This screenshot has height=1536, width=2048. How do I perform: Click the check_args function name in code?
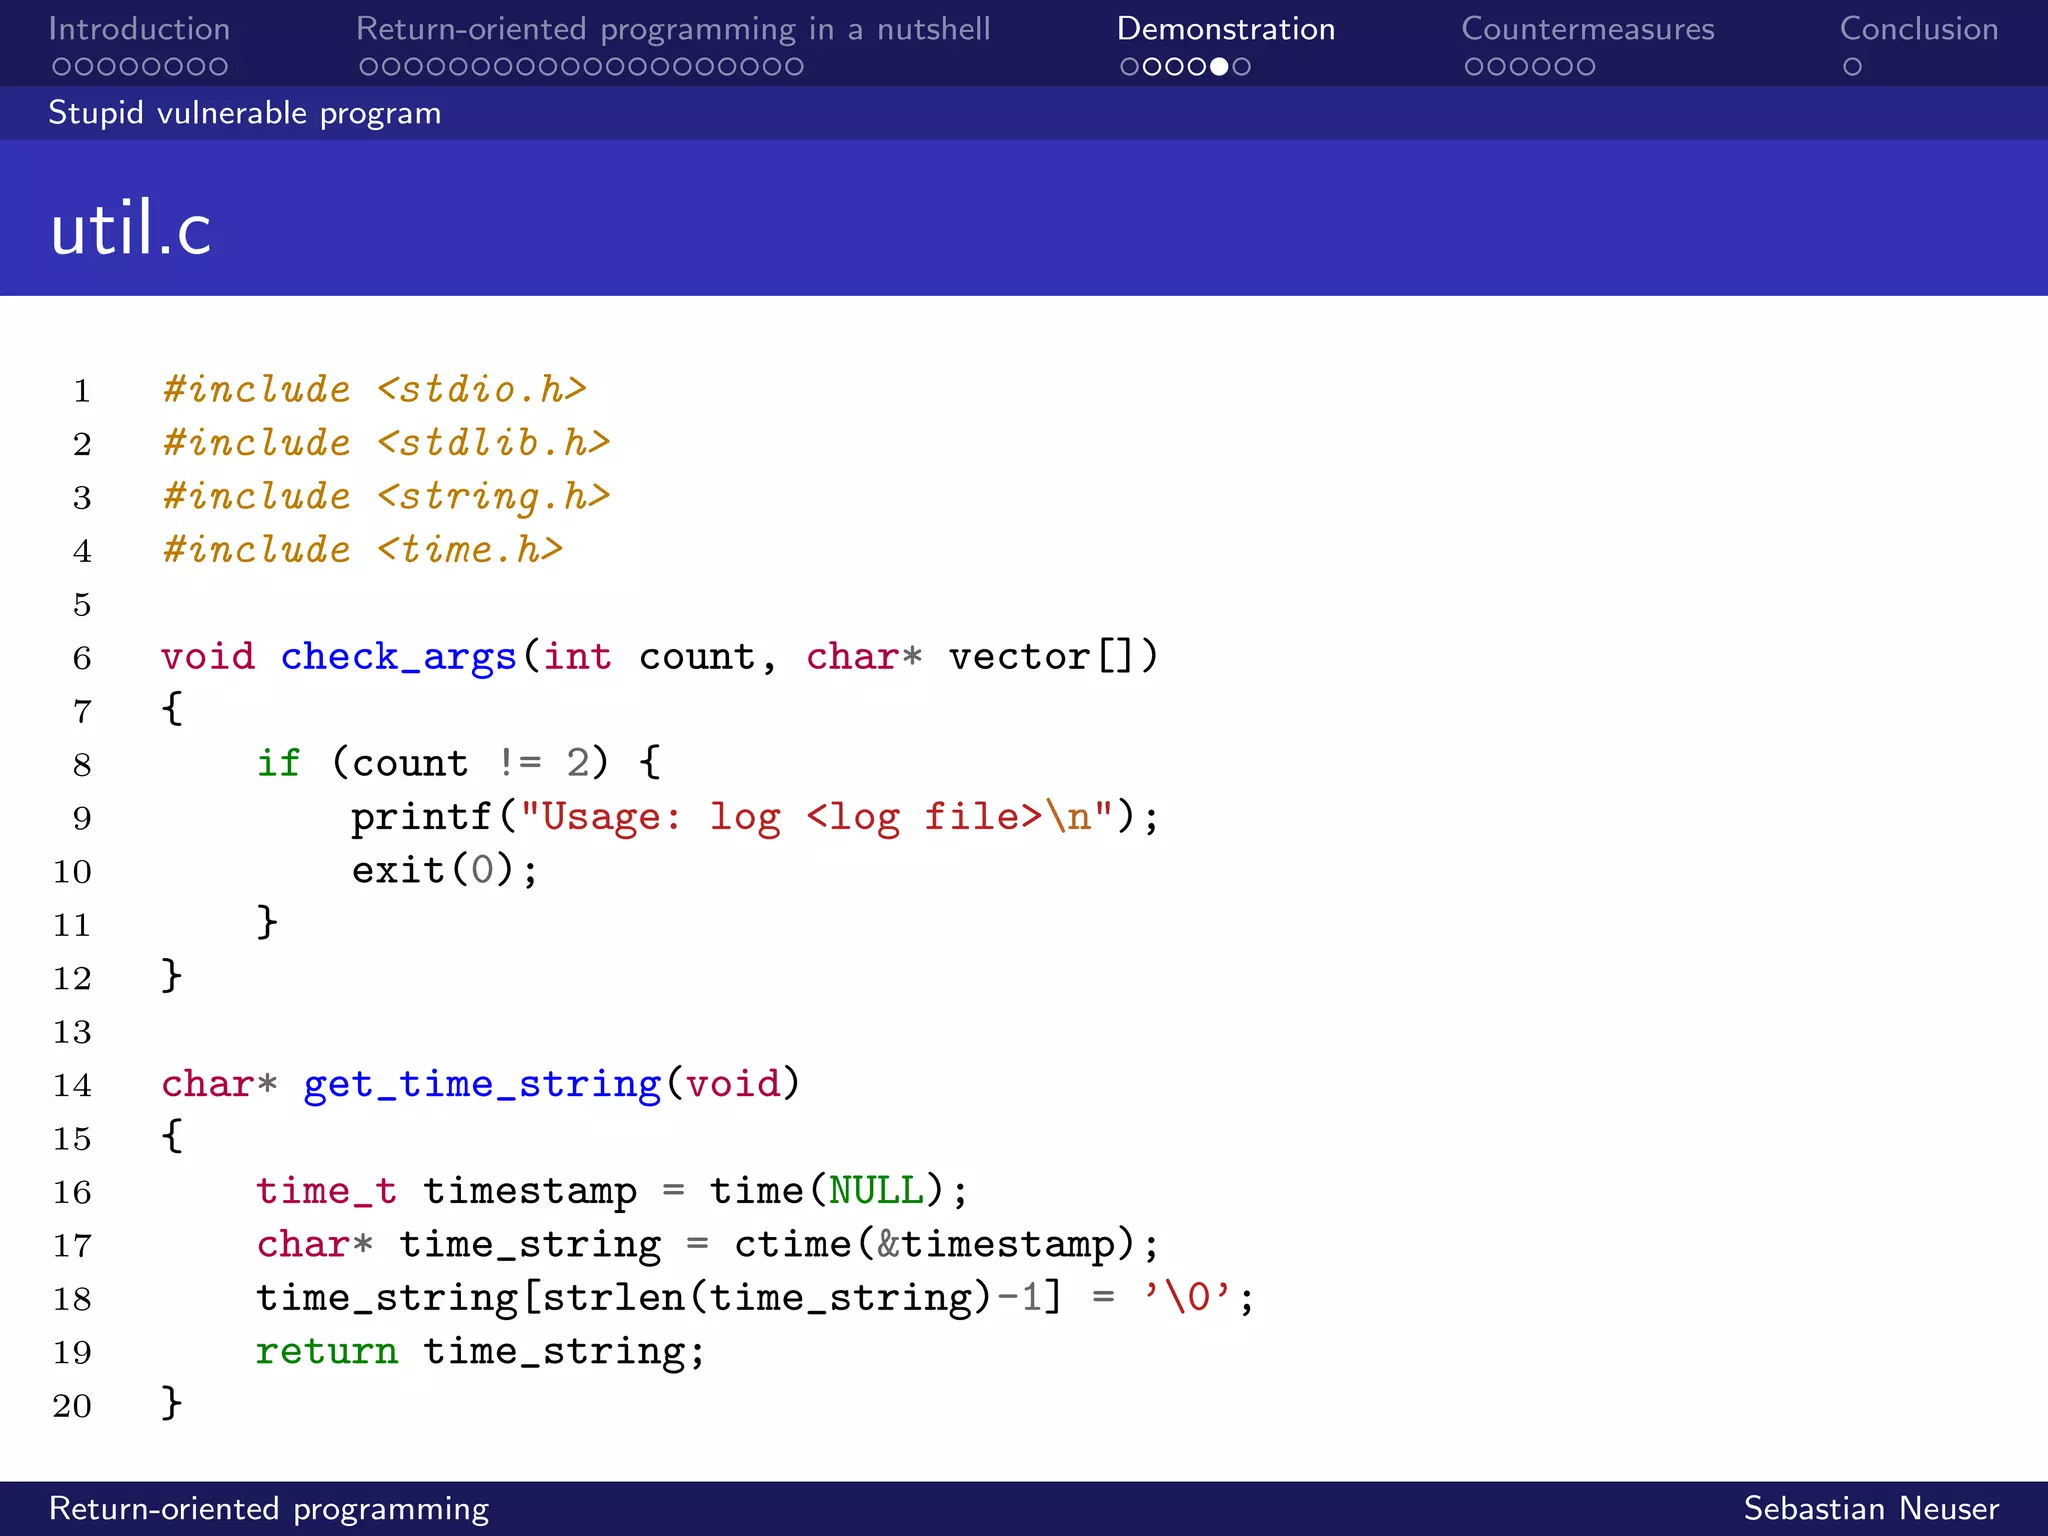coord(398,657)
